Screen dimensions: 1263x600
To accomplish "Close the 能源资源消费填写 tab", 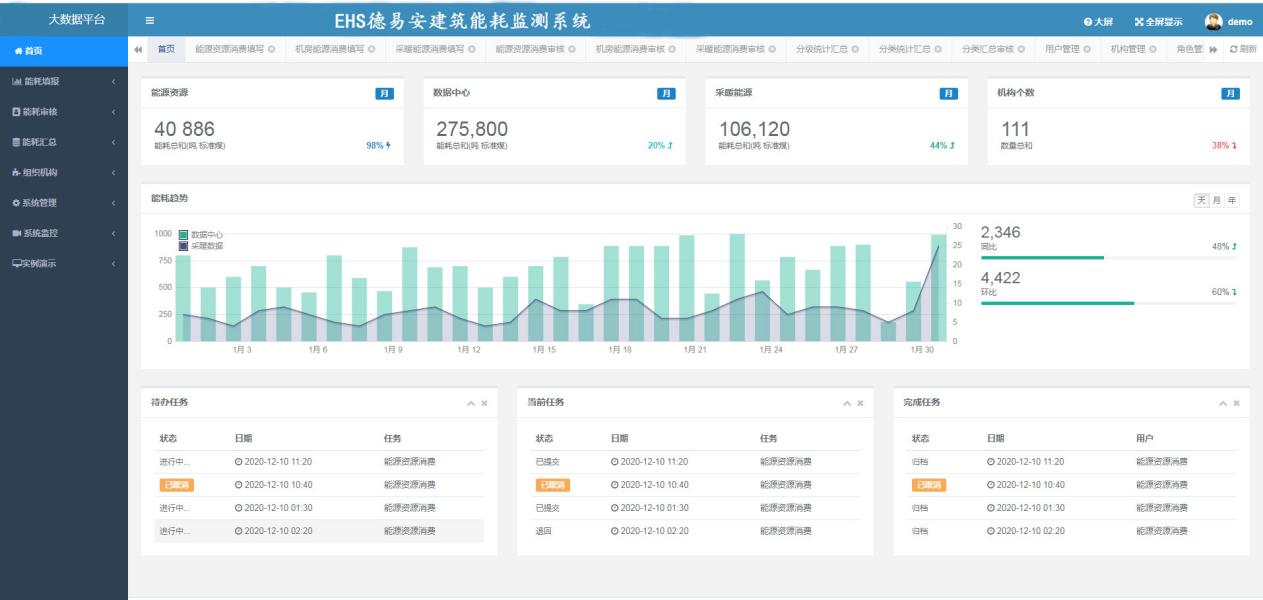I will [271, 49].
